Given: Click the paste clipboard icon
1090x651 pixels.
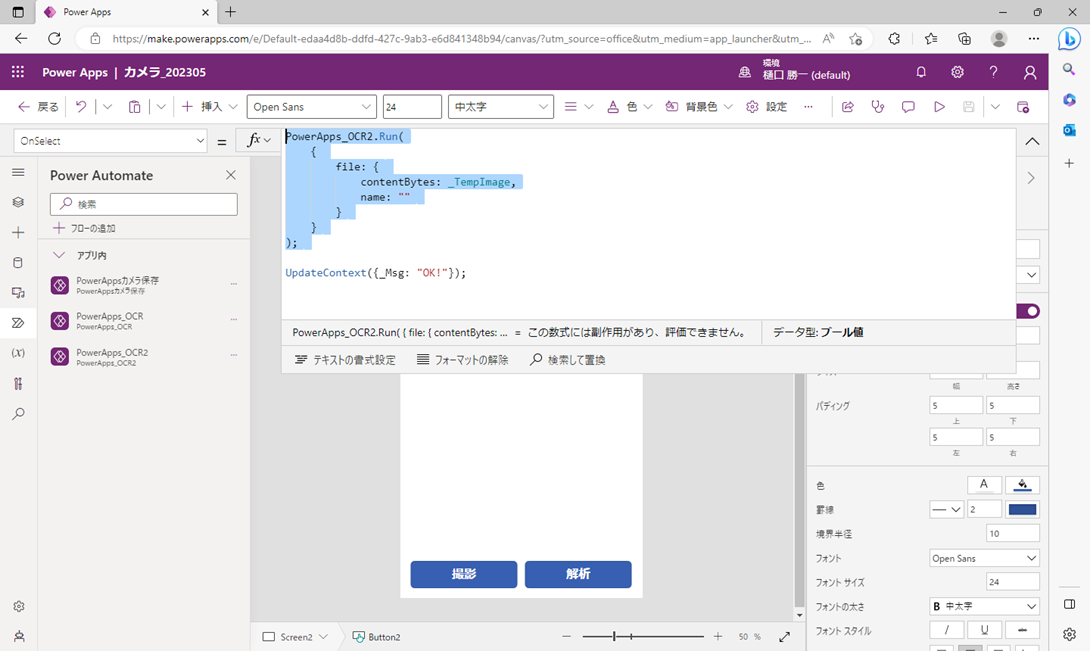Looking at the screenshot, I should click(x=134, y=106).
